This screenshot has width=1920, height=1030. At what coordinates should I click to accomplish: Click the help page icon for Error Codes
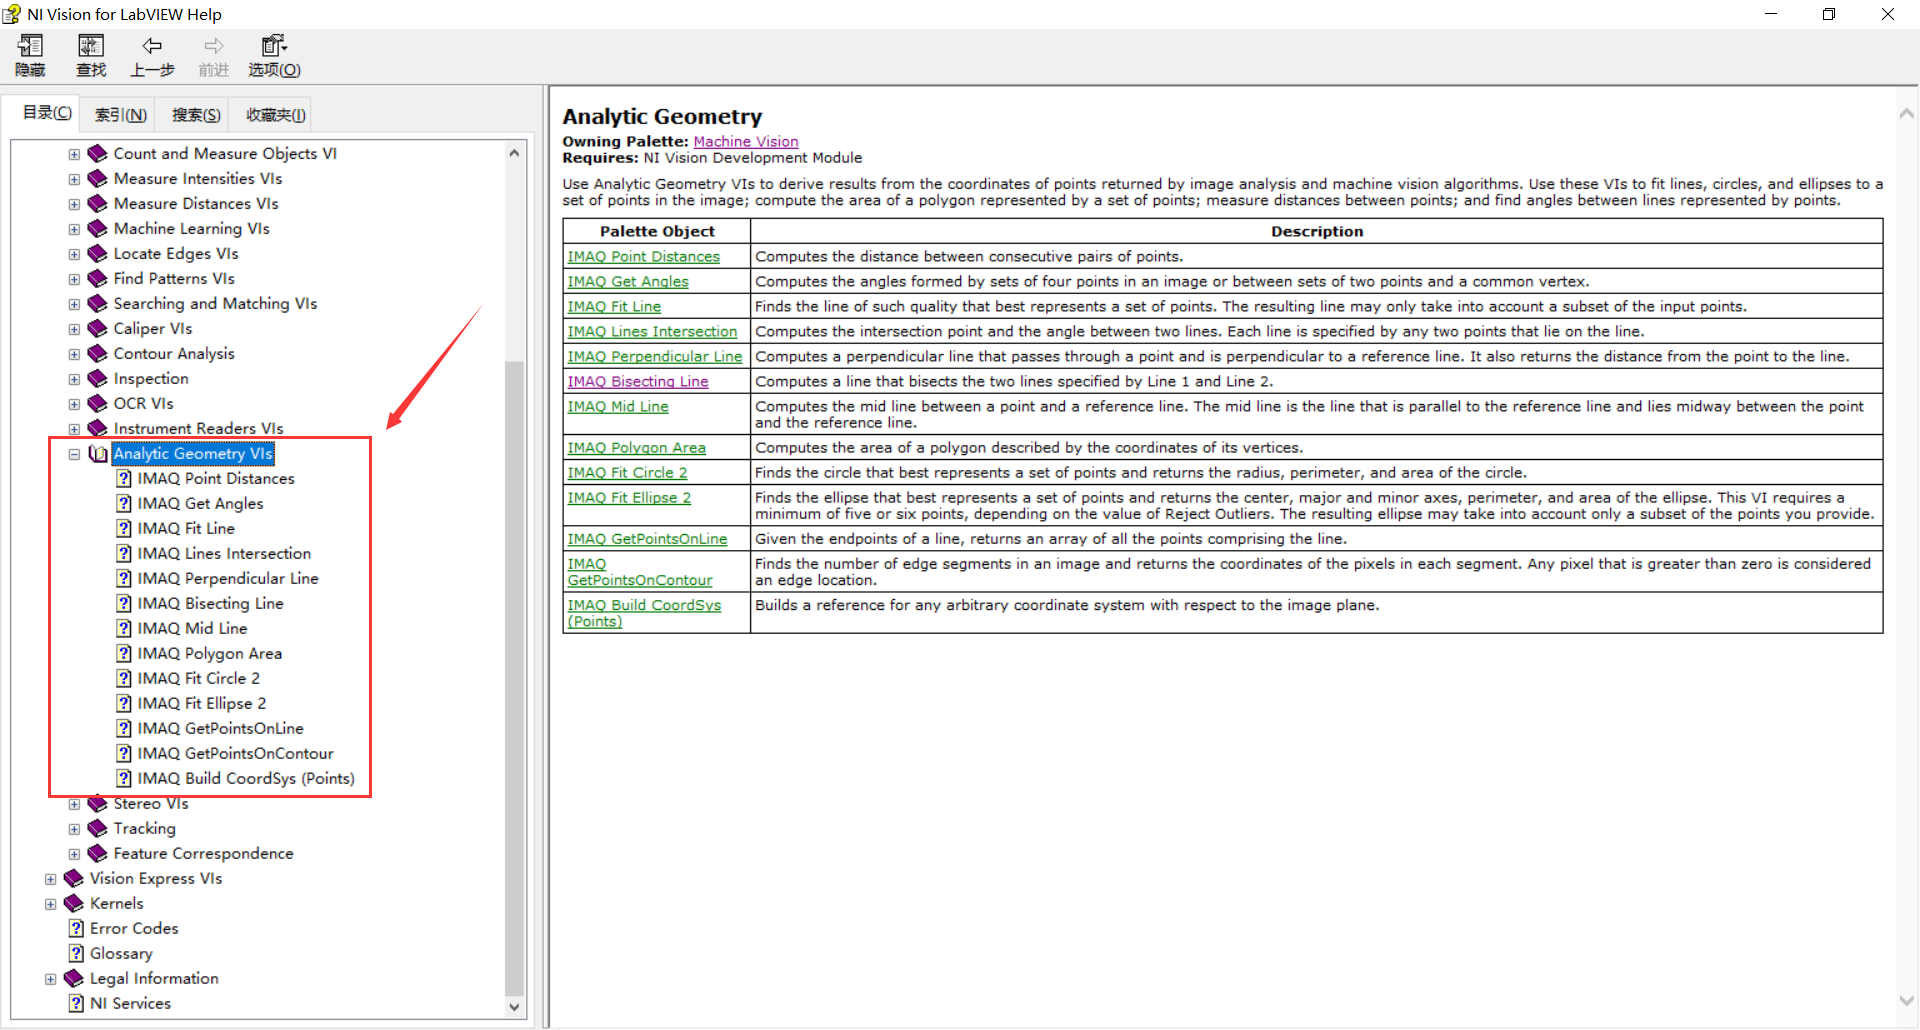click(76, 928)
